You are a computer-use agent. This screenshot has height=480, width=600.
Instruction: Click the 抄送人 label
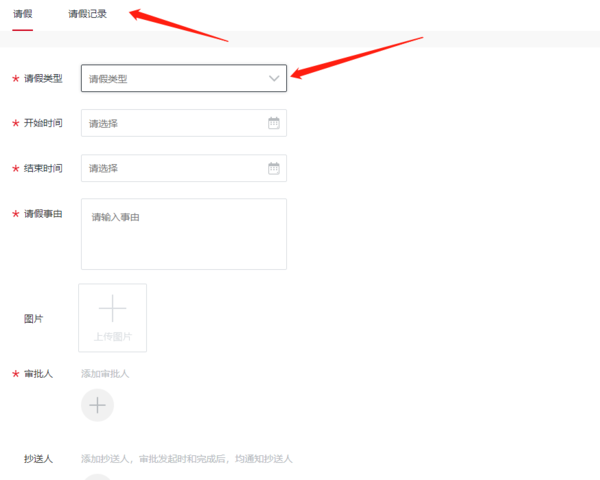click(38, 459)
